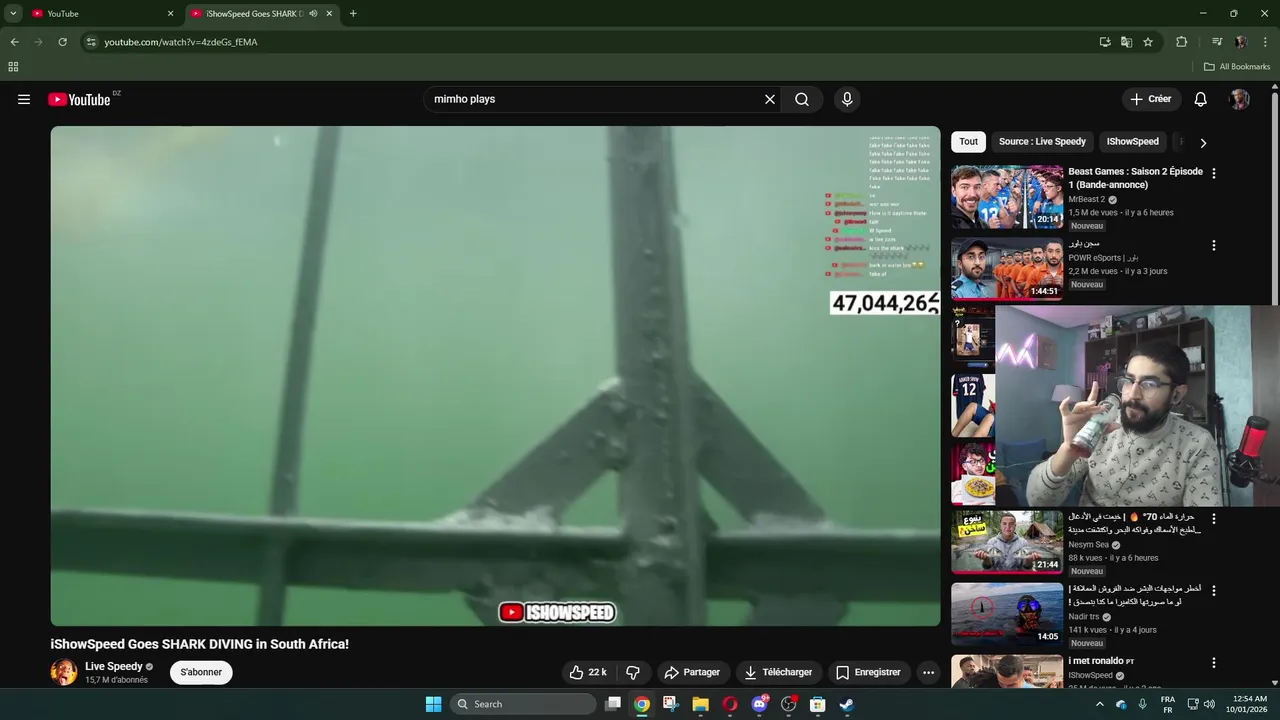Click the S'abonner subscribe button
Screen dimensions: 1280x720
201,672
